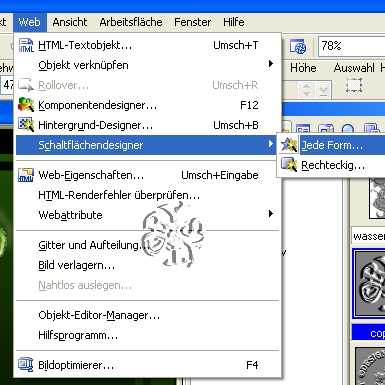Click the Auswahl label in attribute bar

[x=354, y=68]
